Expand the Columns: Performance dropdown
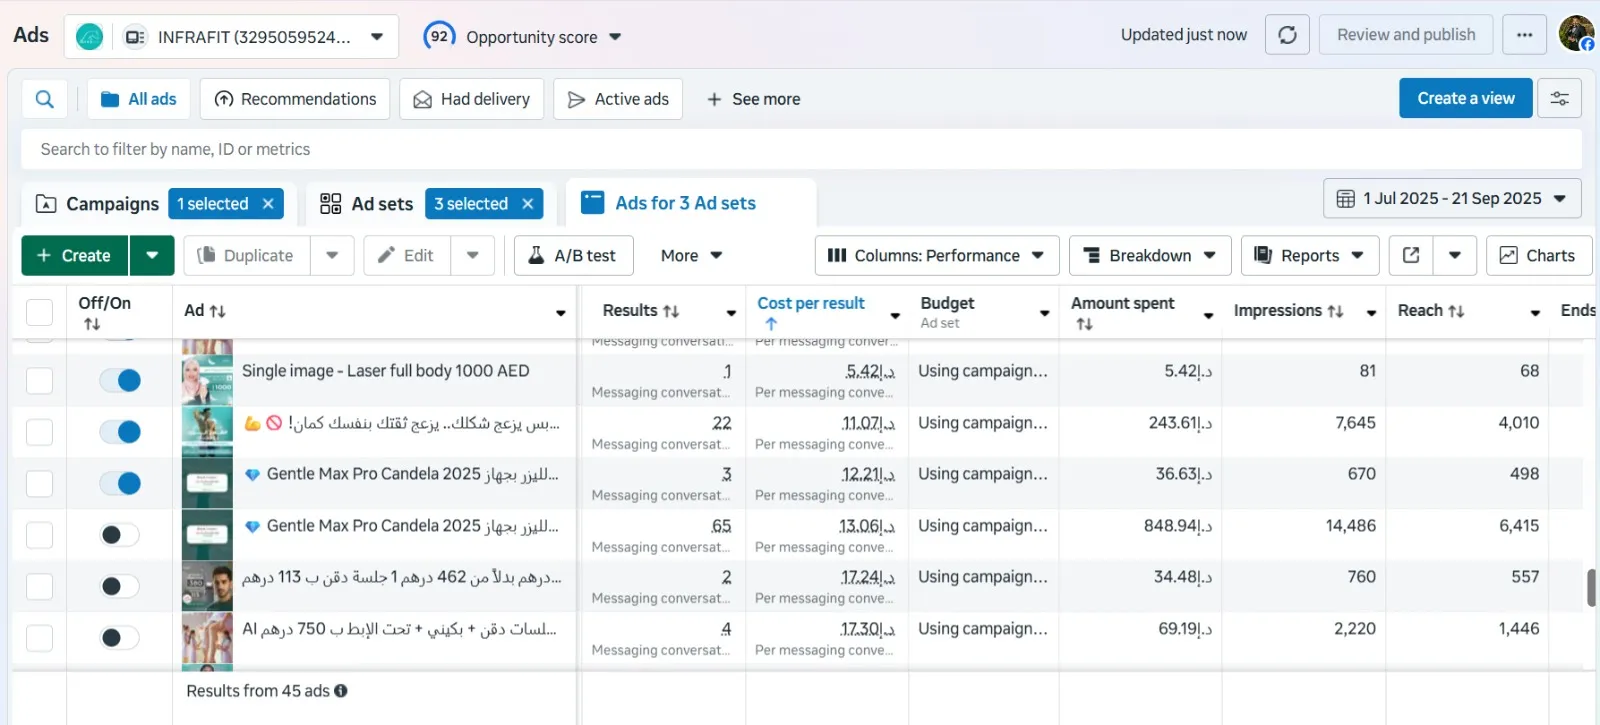Screen dimensions: 1600x725 coord(936,255)
